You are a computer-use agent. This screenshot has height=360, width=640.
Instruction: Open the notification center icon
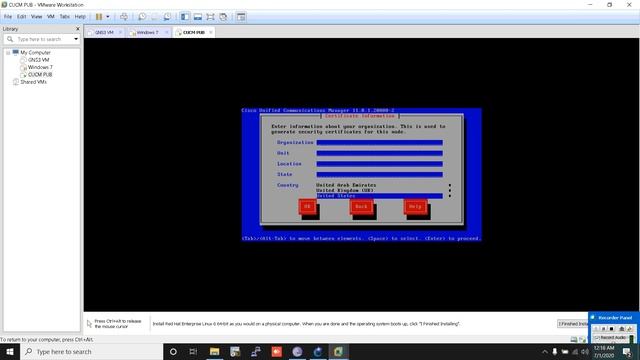pyautogui.click(x=627, y=351)
